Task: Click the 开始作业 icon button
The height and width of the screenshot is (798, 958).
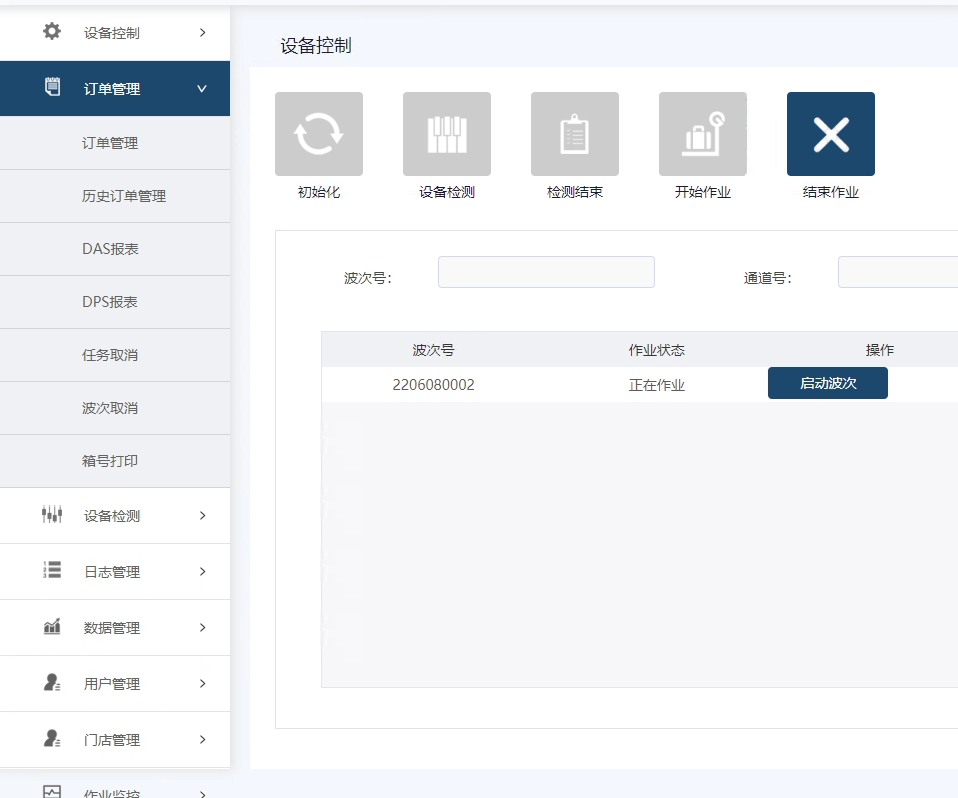Action: 703,134
